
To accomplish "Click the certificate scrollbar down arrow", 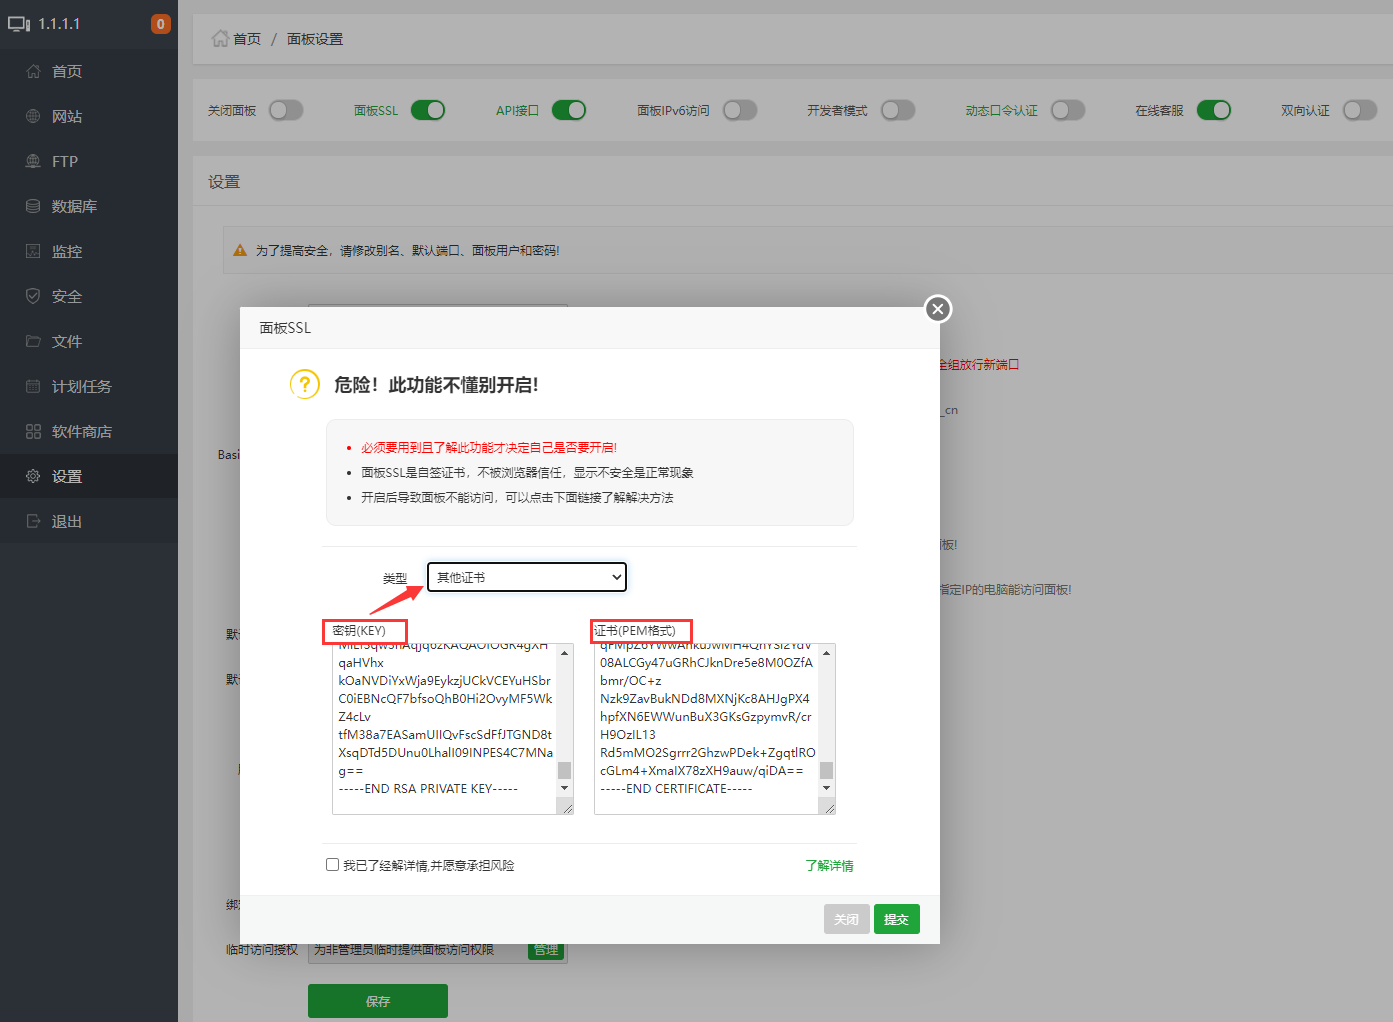I will (827, 788).
